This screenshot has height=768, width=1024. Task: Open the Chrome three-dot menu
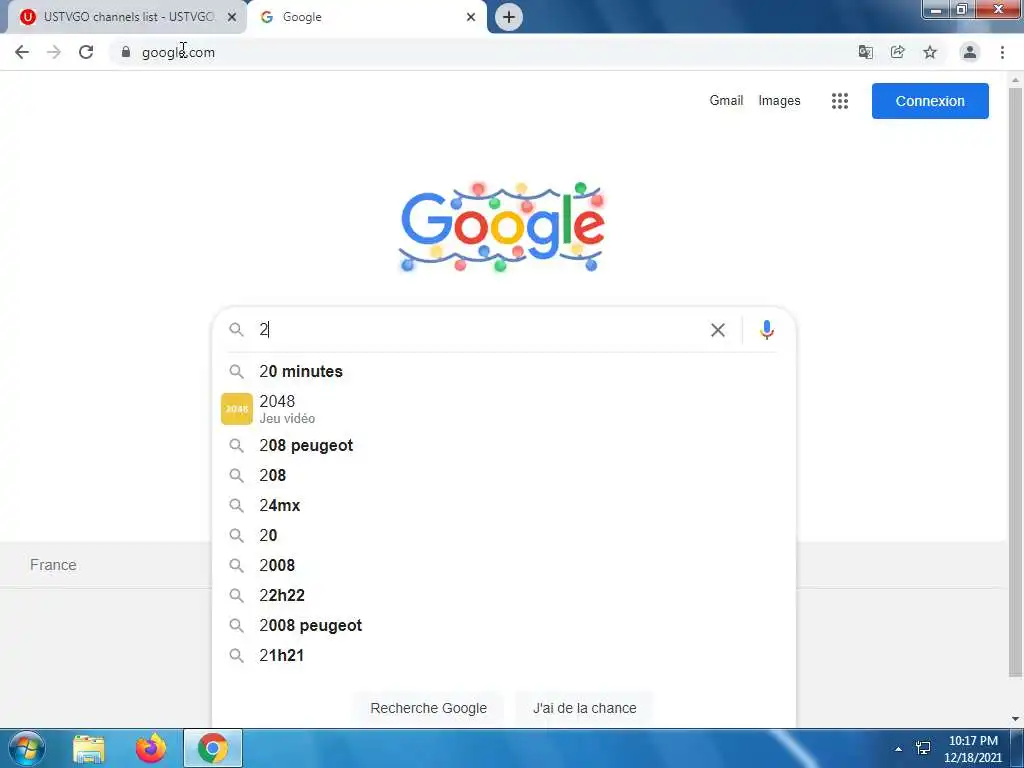(1002, 52)
